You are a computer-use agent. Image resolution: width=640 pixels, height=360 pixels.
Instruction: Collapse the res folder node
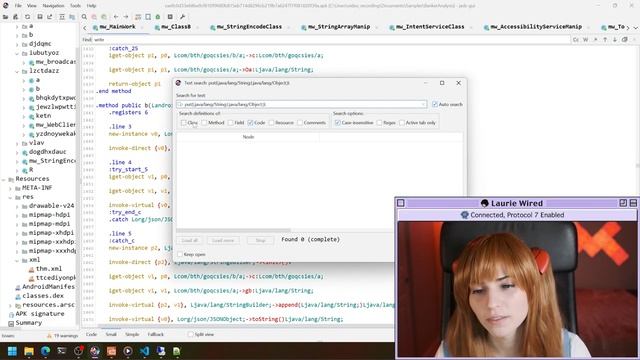(10, 197)
